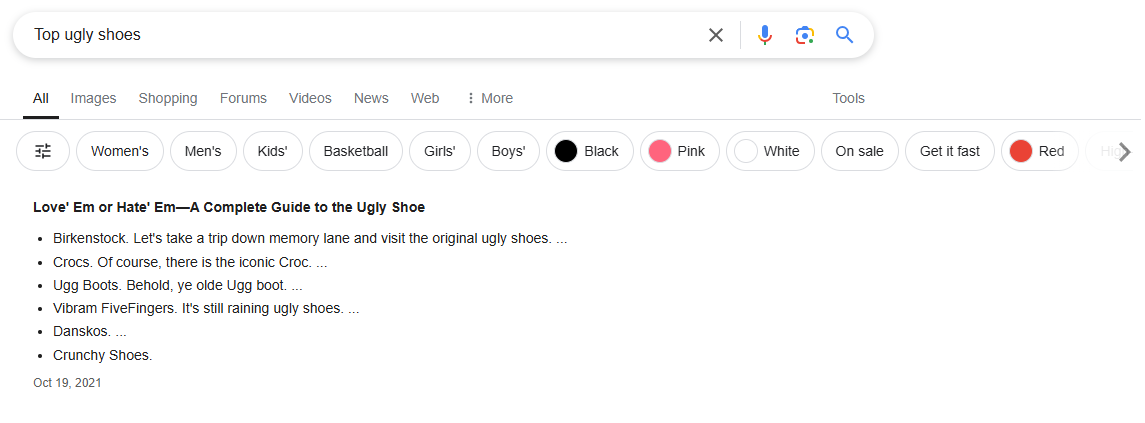Click the Crunchy Shoes list entry
This screenshot has width=1145, height=423.
[102, 356]
